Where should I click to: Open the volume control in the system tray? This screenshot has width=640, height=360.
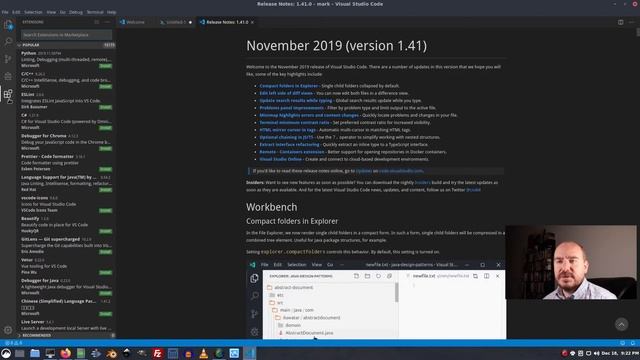coord(596,353)
